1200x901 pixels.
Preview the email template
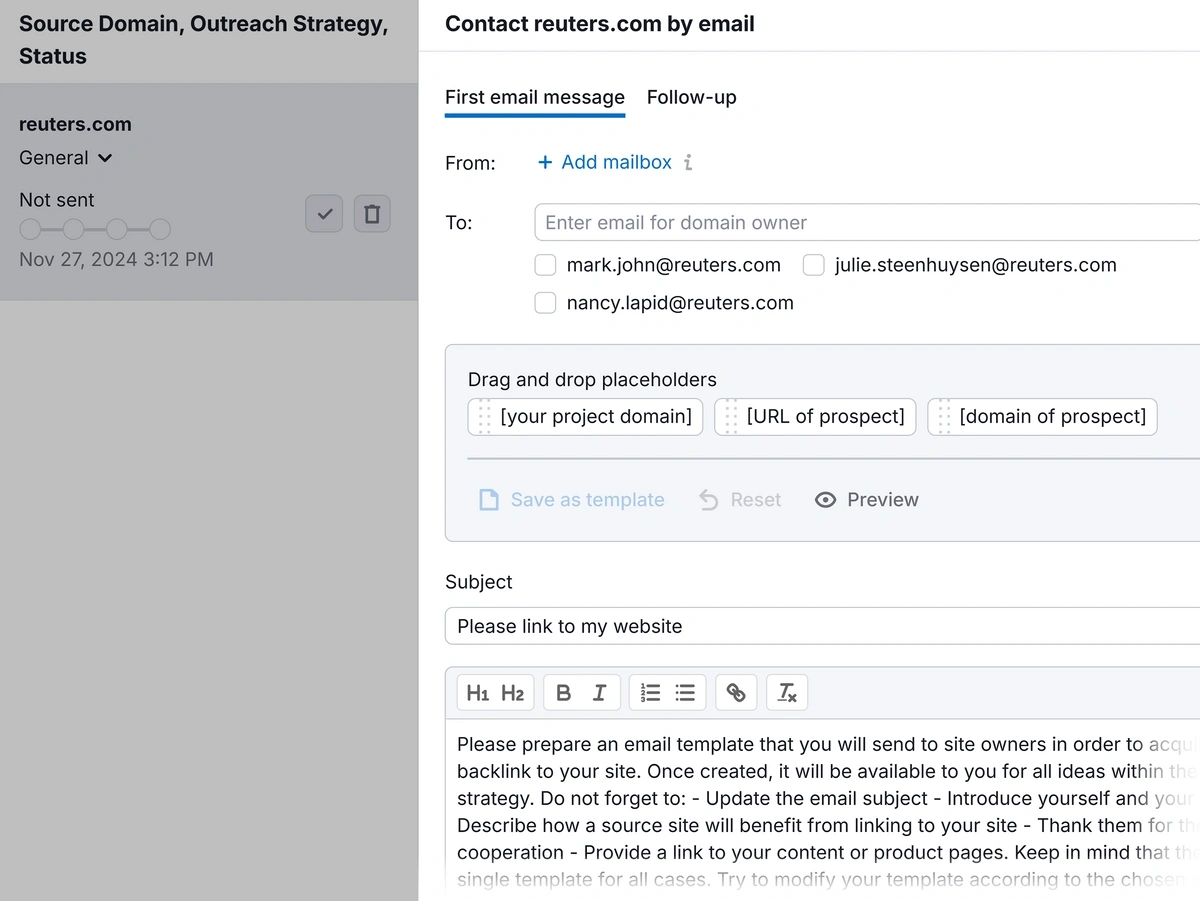tap(866, 499)
